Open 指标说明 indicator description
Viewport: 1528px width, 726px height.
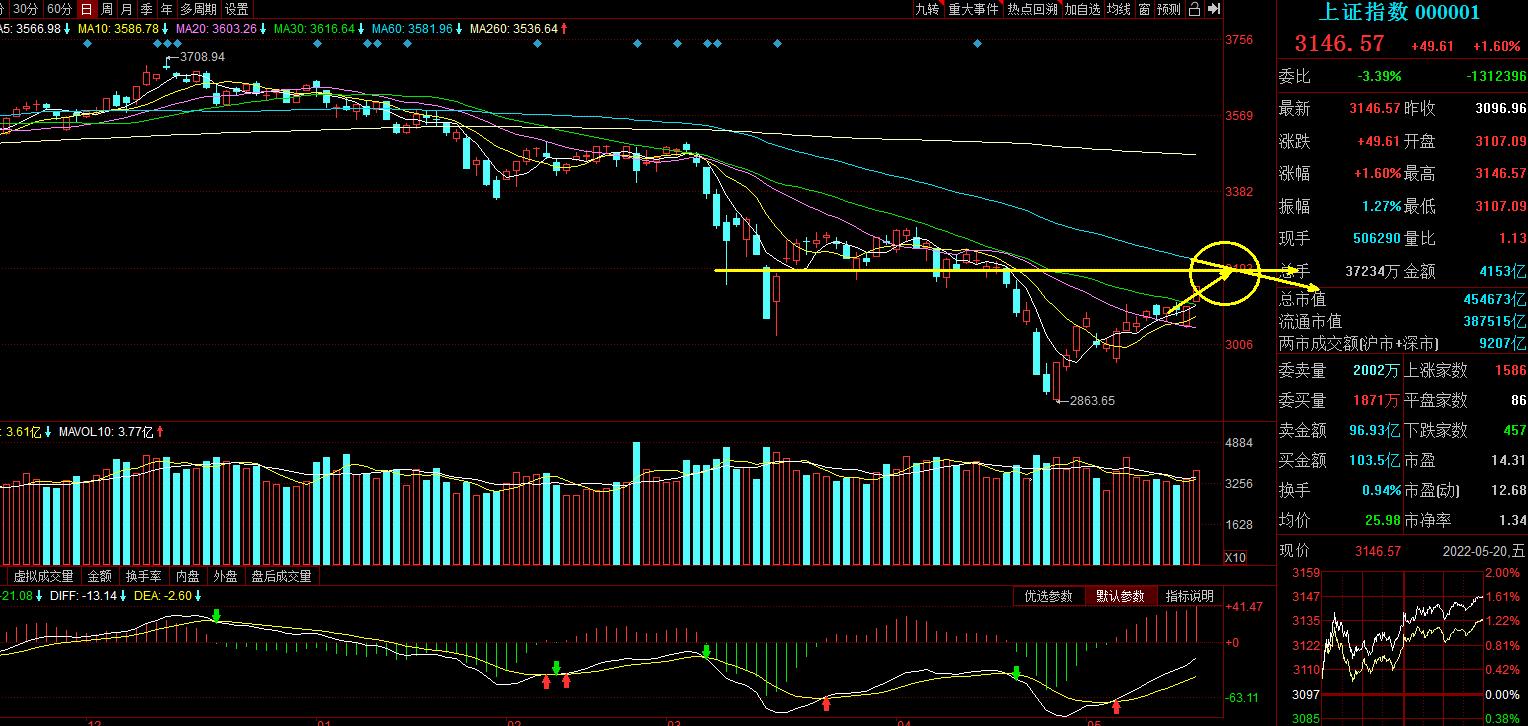tap(1190, 596)
